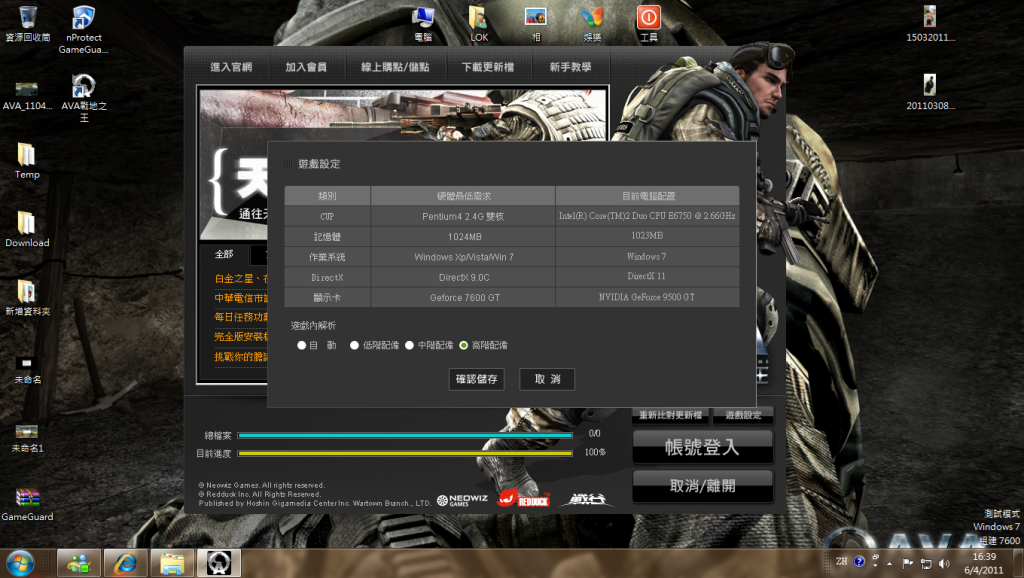Viewport: 1024px width, 578px height.
Task: Click the 確認儲存 button
Action: (477, 379)
